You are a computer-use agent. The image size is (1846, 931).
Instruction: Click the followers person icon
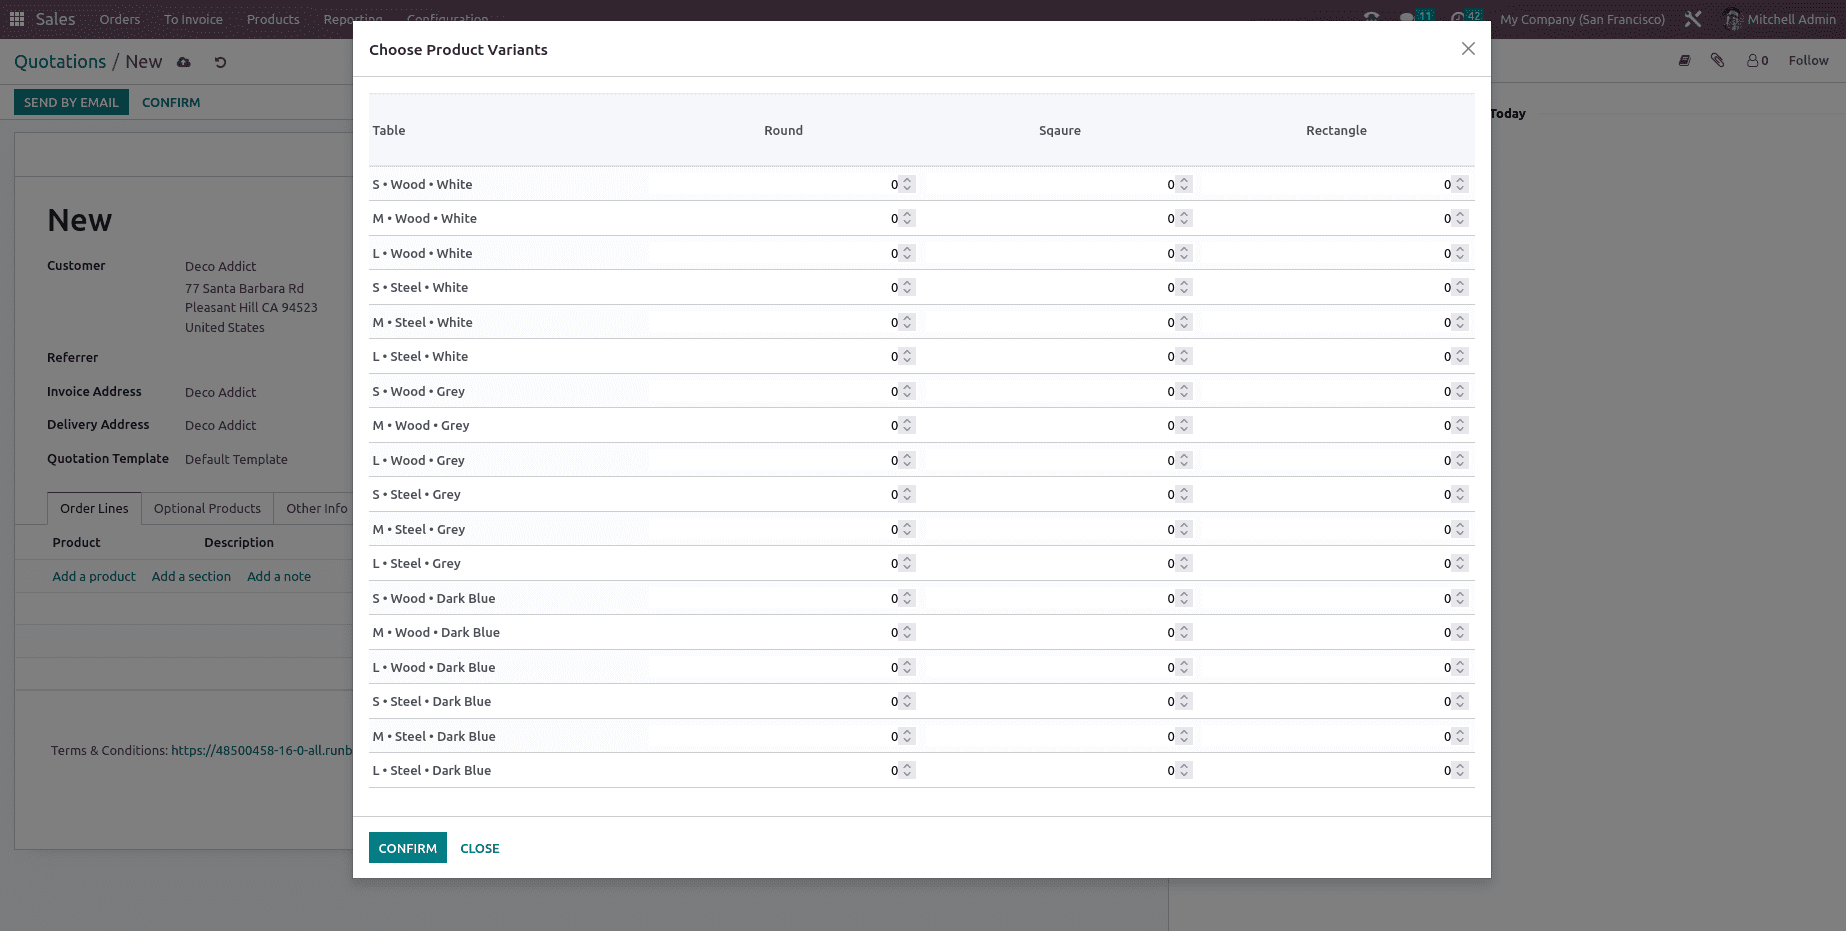pyautogui.click(x=1756, y=61)
